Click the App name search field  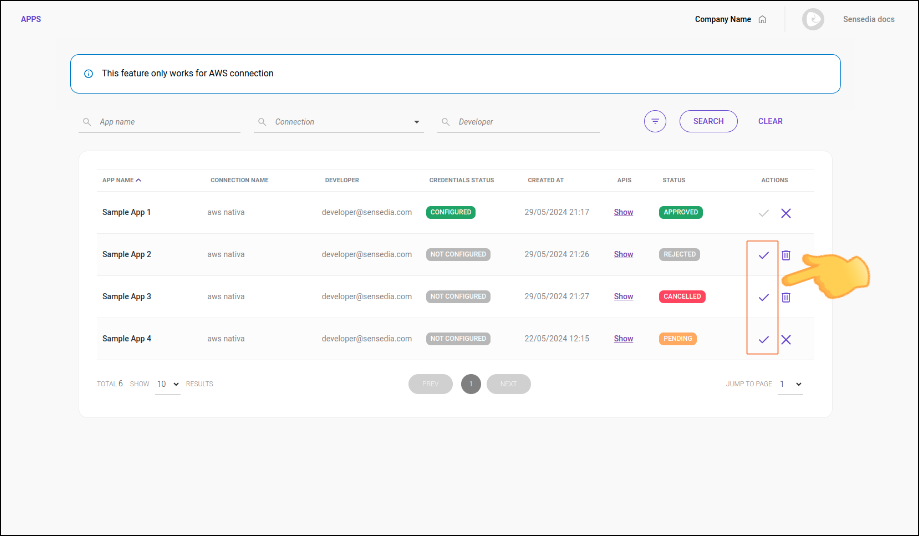160,122
